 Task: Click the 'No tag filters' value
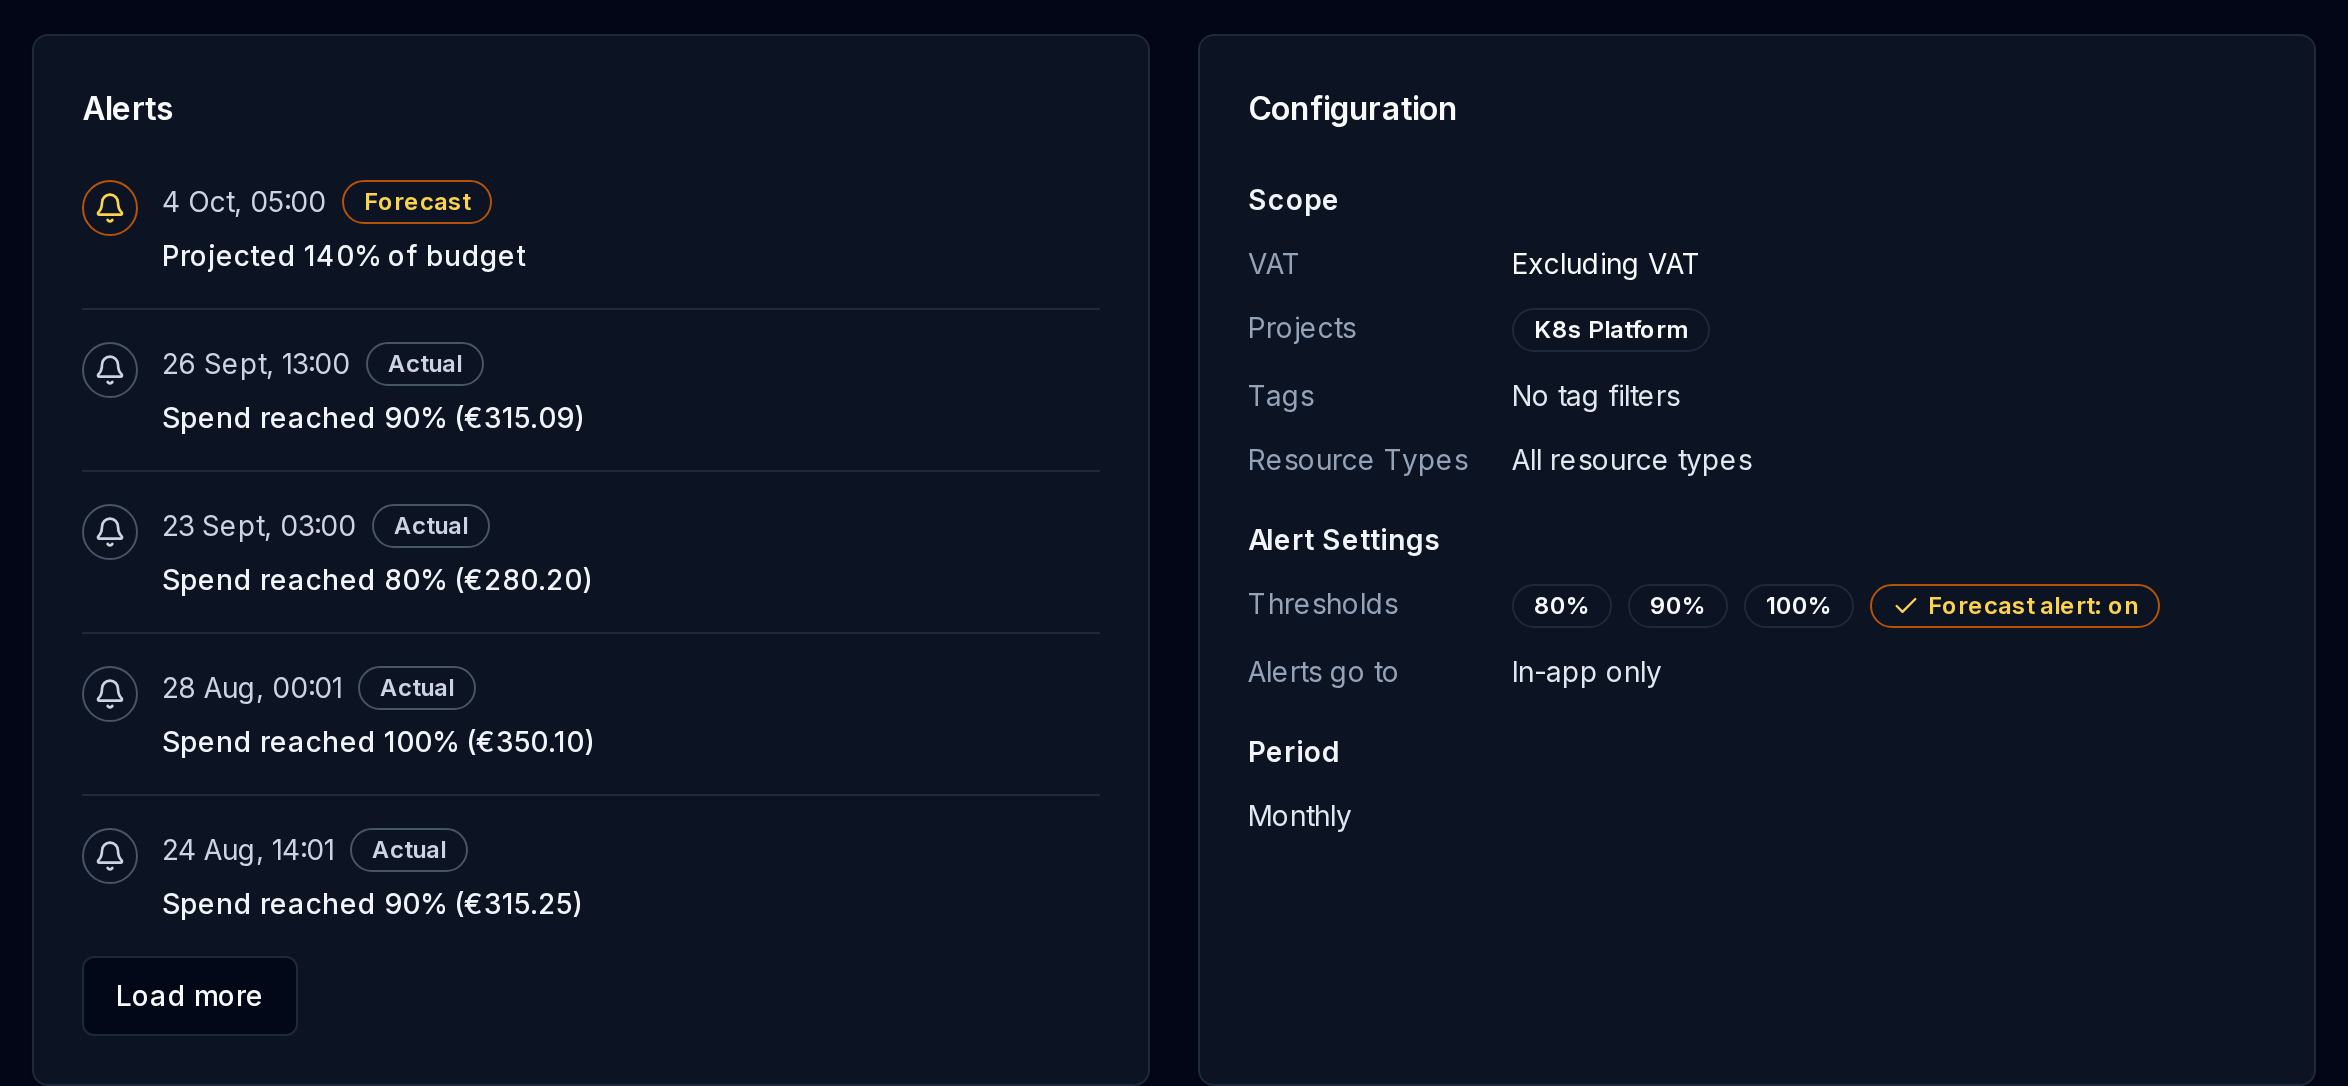tap(1596, 396)
